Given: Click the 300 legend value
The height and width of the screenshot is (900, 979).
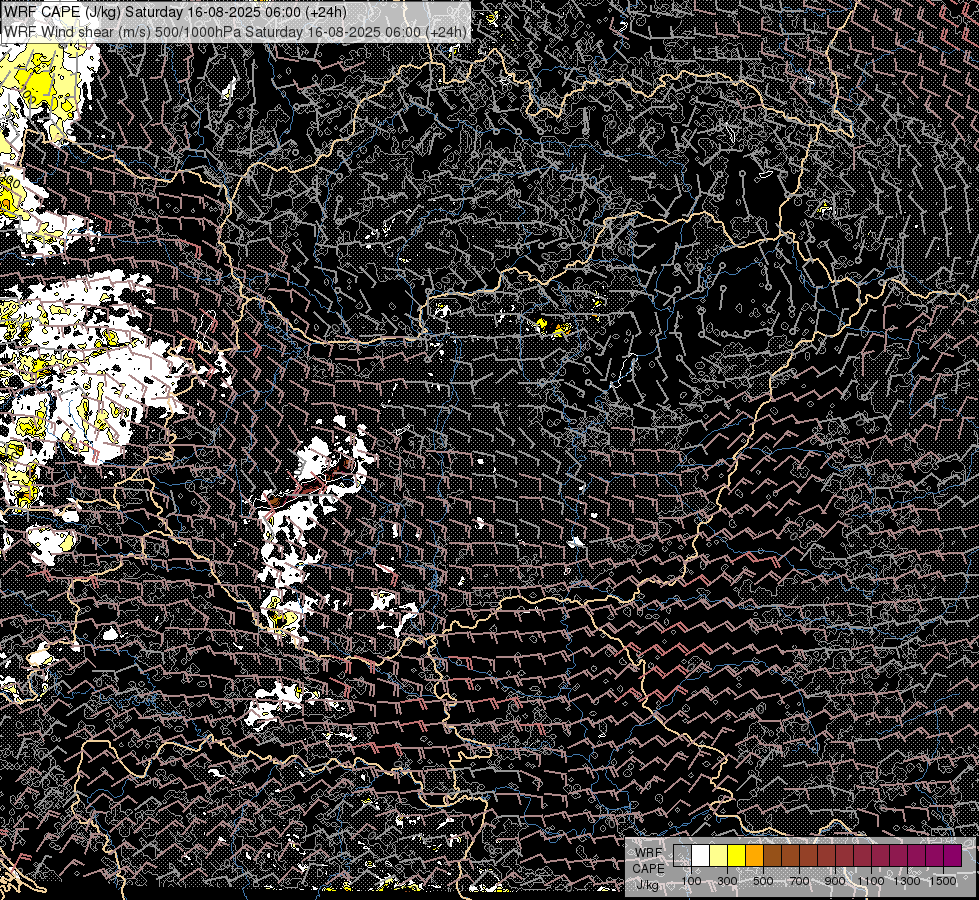Looking at the screenshot, I should click(x=727, y=881).
